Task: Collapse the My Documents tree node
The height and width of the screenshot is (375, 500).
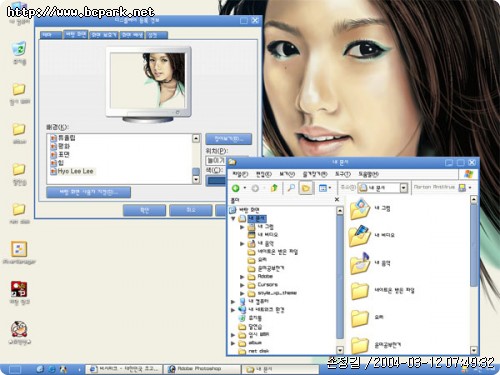Action: [x=233, y=219]
